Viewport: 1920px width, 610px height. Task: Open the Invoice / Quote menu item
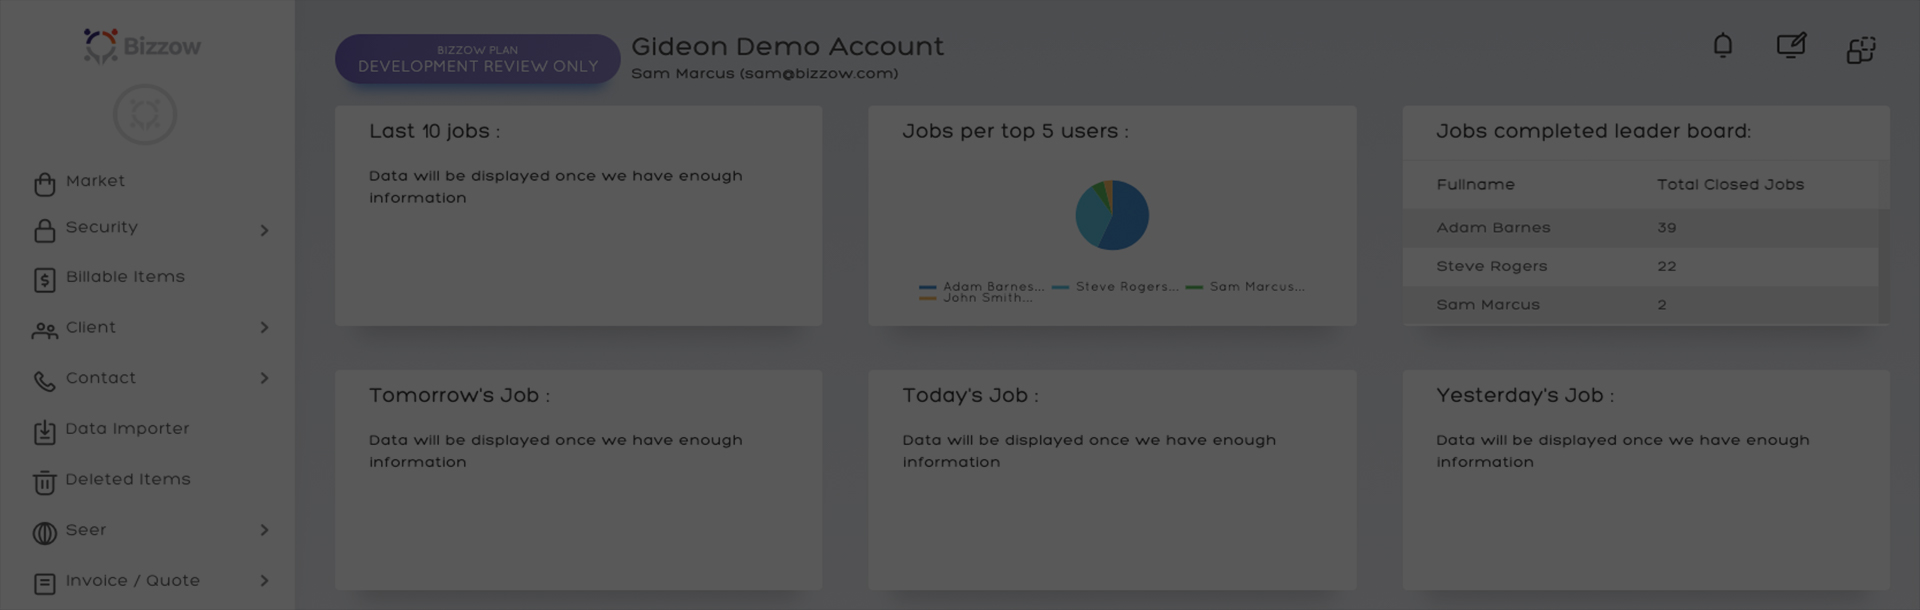tap(132, 581)
